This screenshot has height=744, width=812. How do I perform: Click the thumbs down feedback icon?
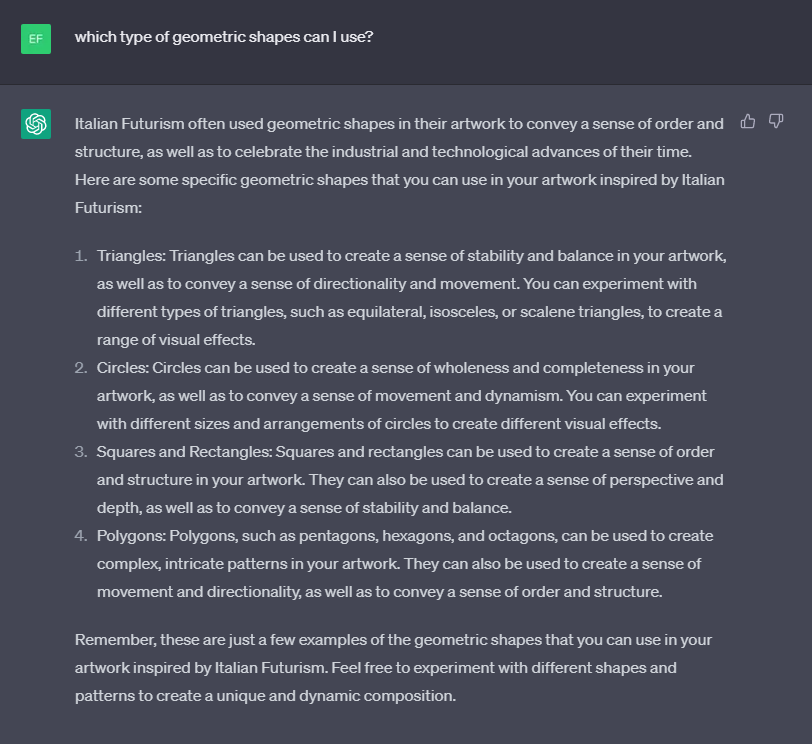click(x=776, y=122)
